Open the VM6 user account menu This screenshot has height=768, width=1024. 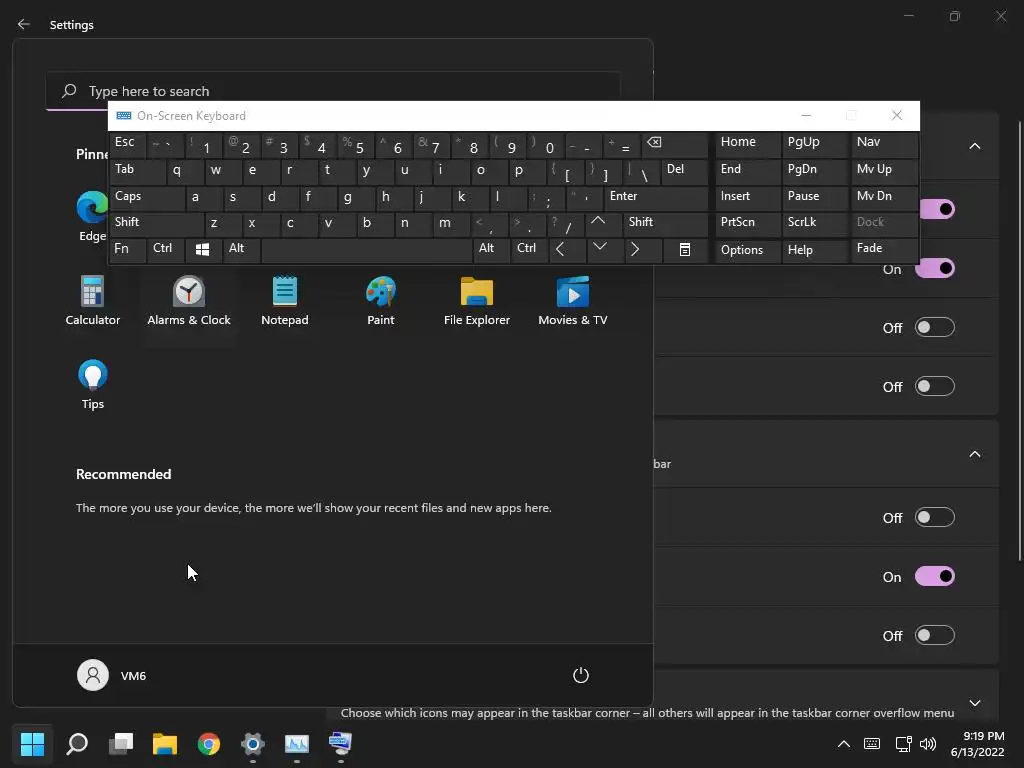112,675
